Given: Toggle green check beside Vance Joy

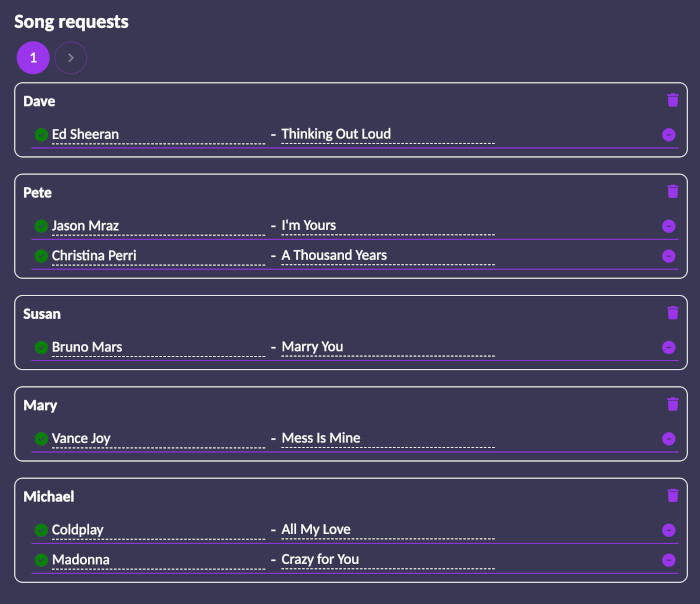Looking at the screenshot, I should (x=41, y=439).
